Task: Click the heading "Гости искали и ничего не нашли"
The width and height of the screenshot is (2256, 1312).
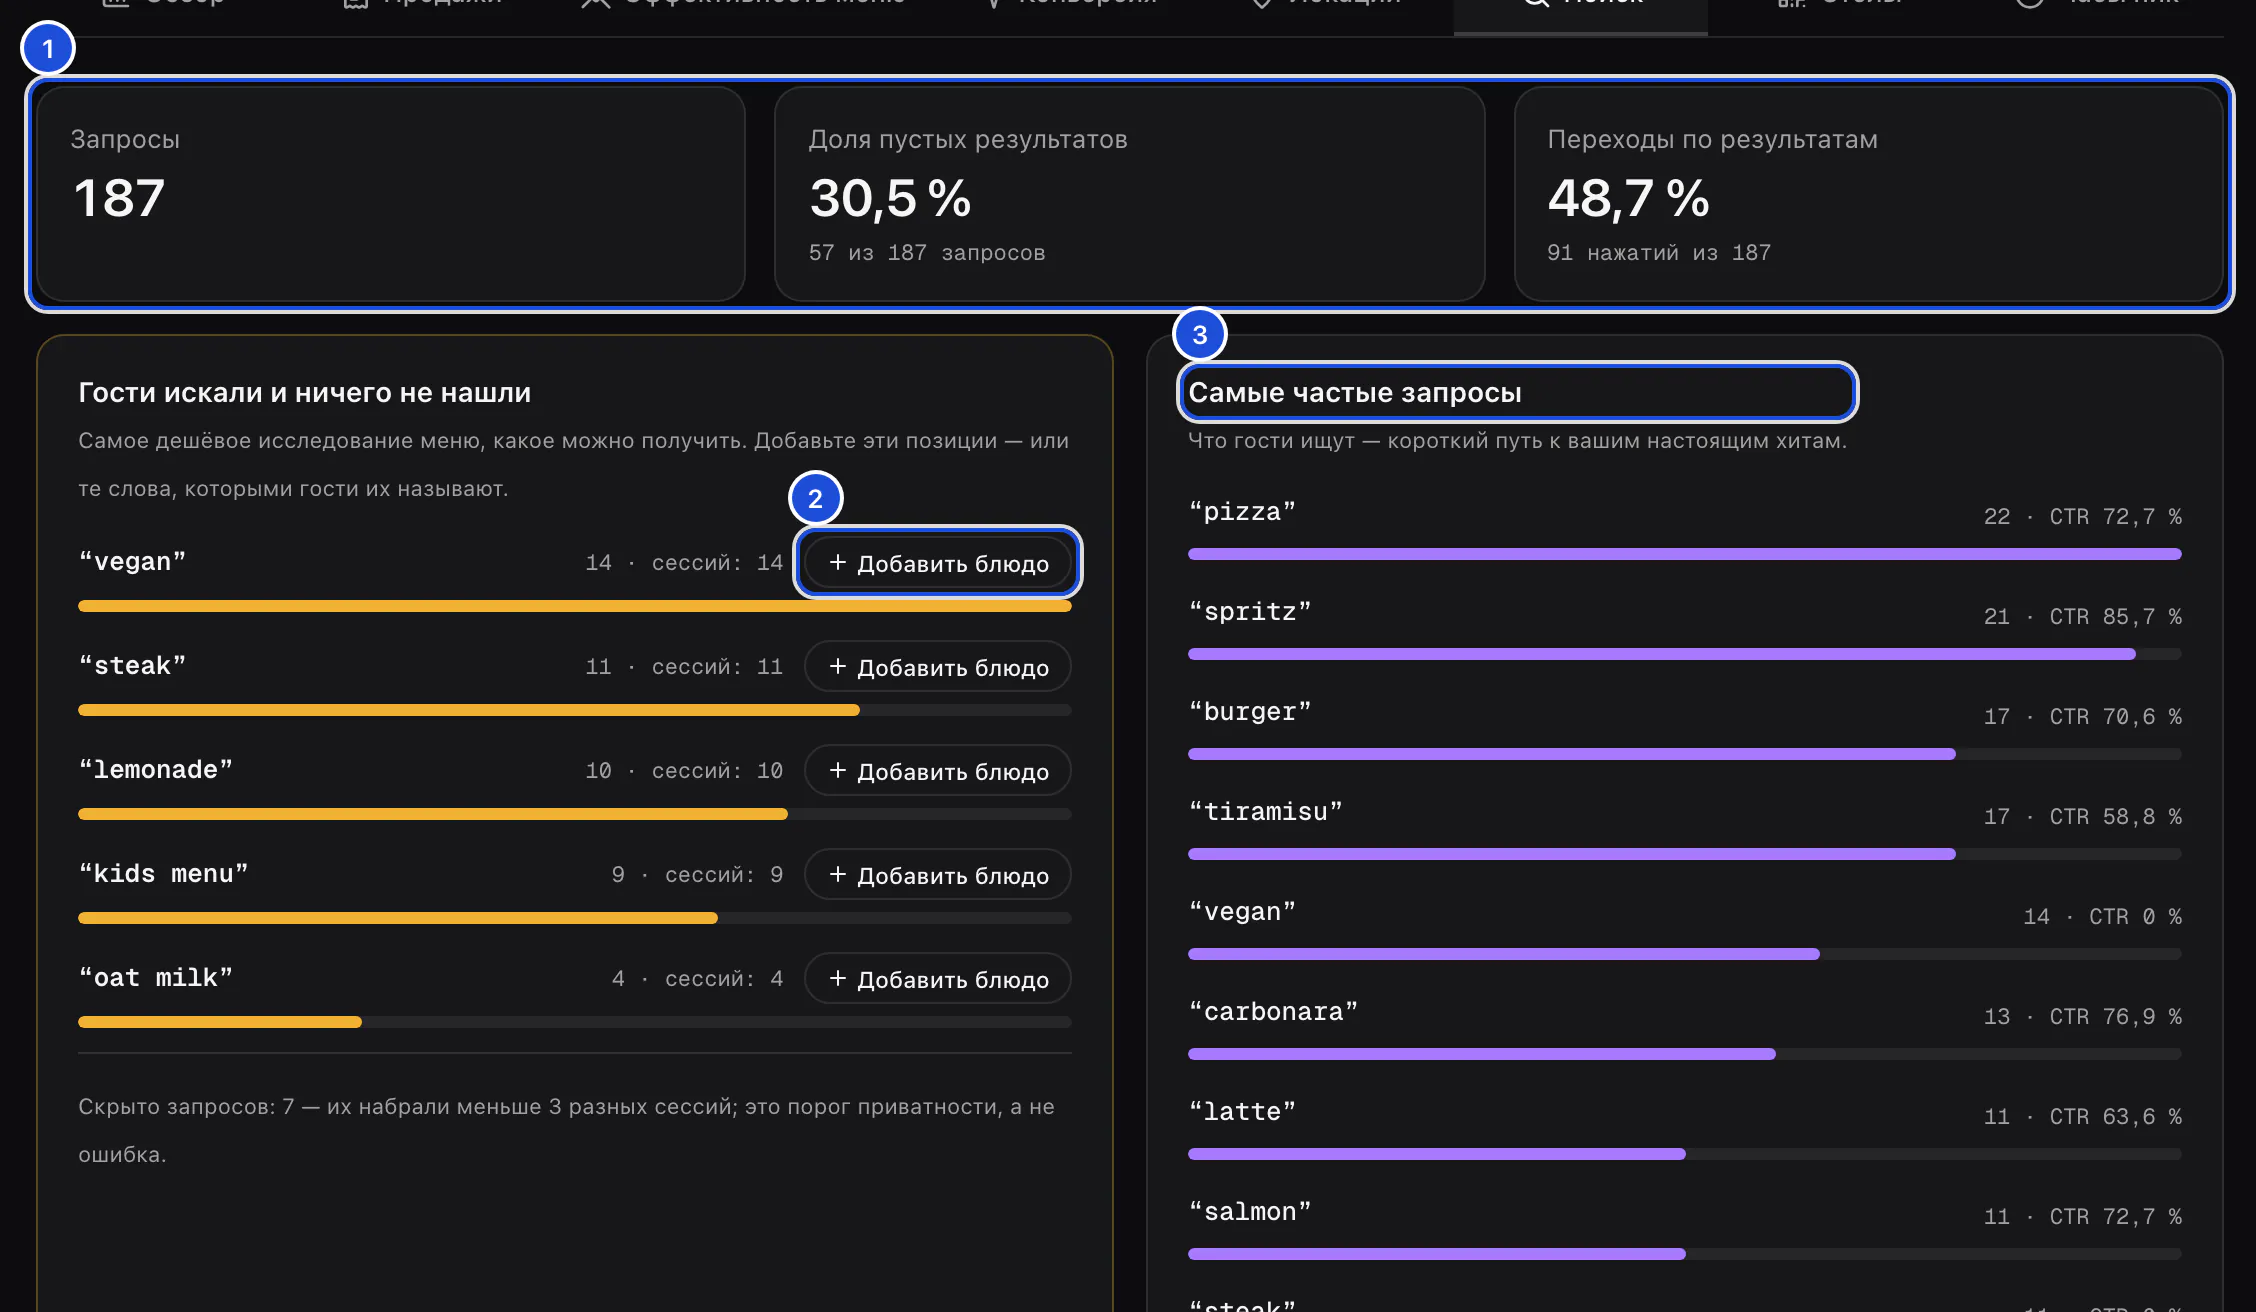Action: point(304,393)
